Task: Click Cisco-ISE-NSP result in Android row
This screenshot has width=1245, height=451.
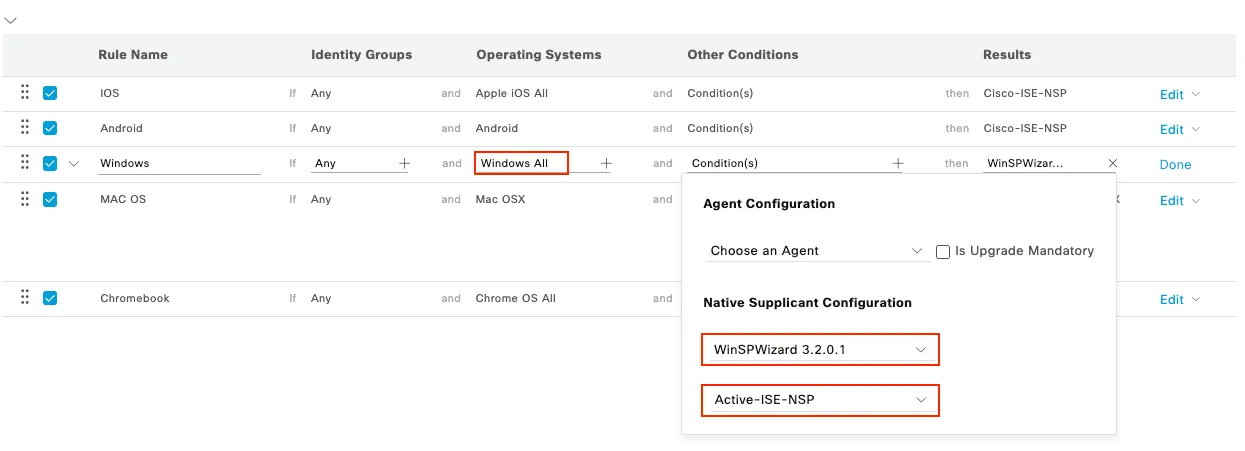Action: (1025, 128)
